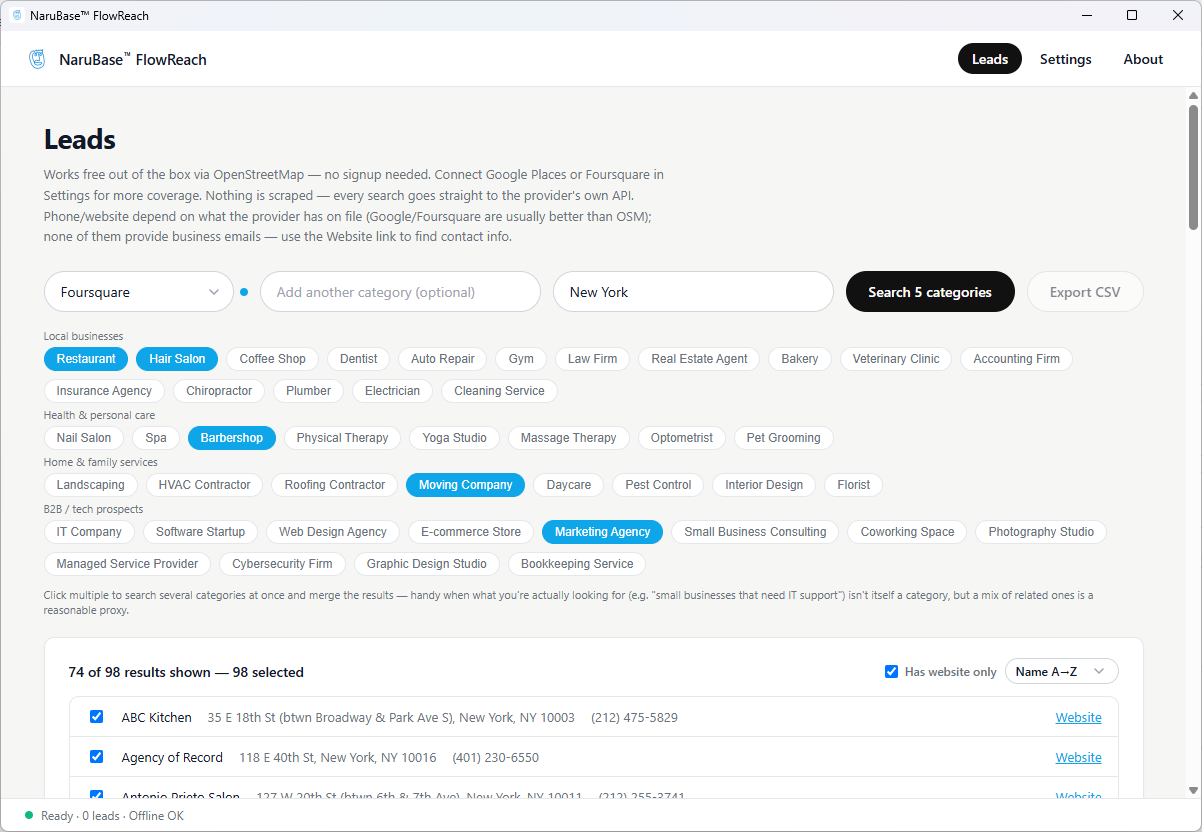Select the Yoga Studio chip

tap(455, 438)
